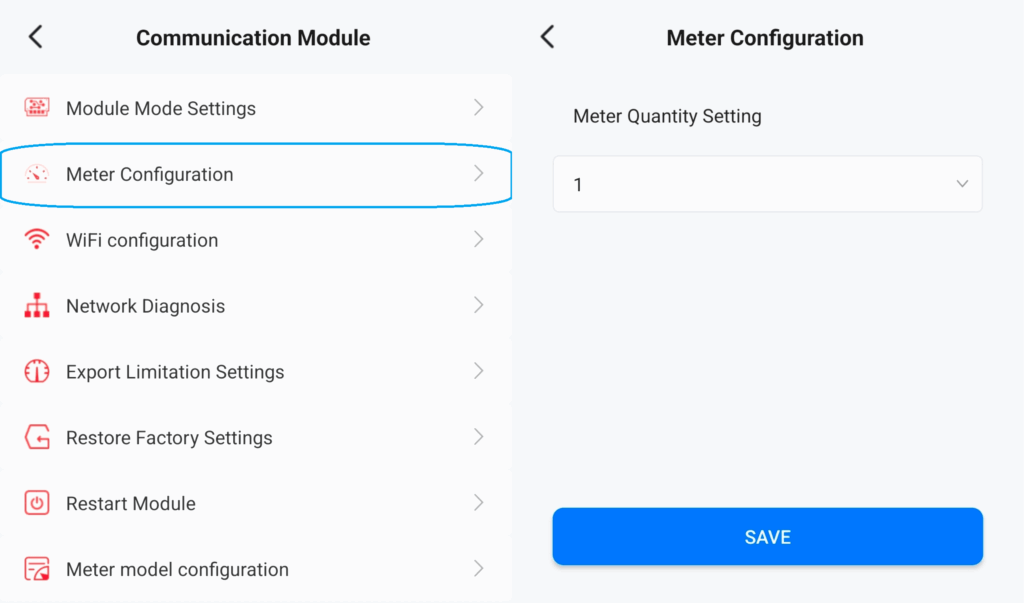This screenshot has width=1024, height=603.
Task: Open the Meter Configuration menu entry
Action: 150,175
